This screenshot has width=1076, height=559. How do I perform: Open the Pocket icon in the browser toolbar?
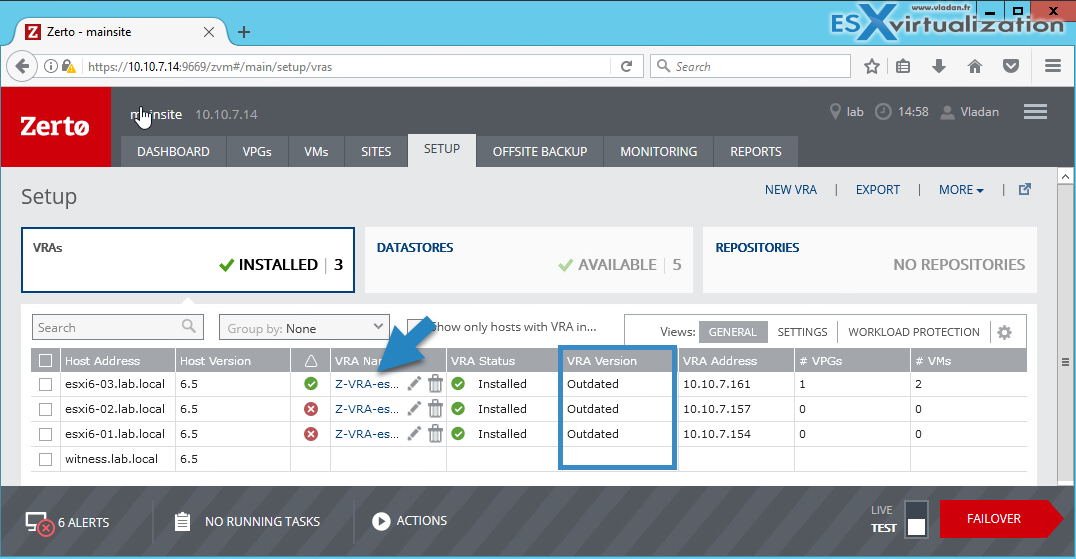click(1011, 66)
